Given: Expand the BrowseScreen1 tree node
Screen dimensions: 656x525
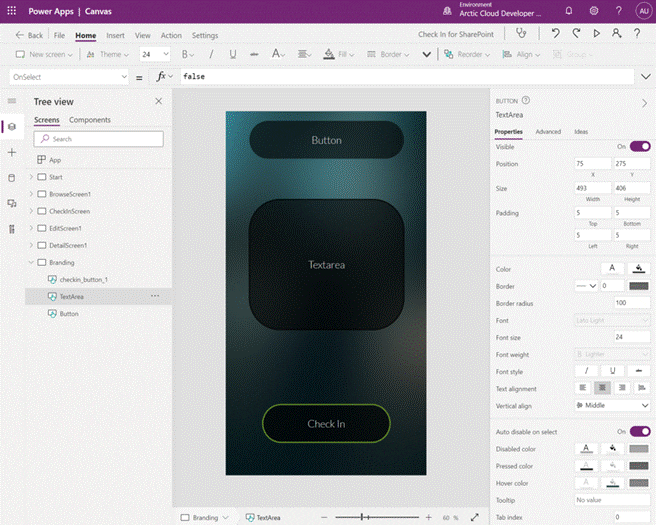Looking at the screenshot, I should [x=31, y=194].
